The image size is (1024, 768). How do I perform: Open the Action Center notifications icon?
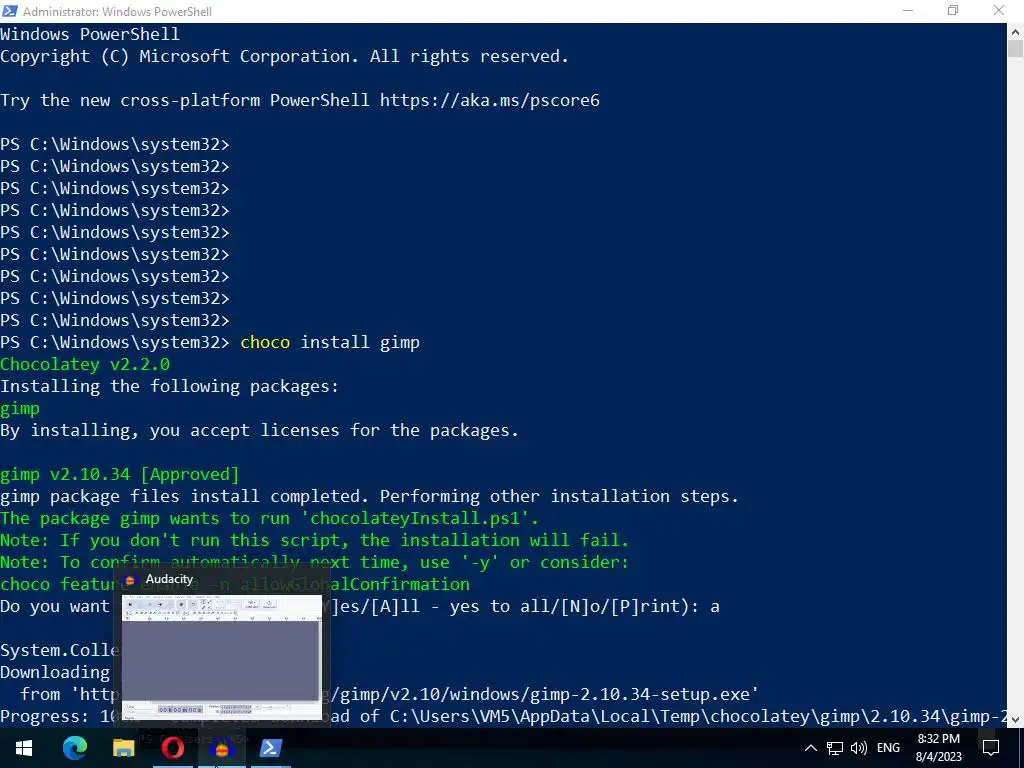pos(991,748)
